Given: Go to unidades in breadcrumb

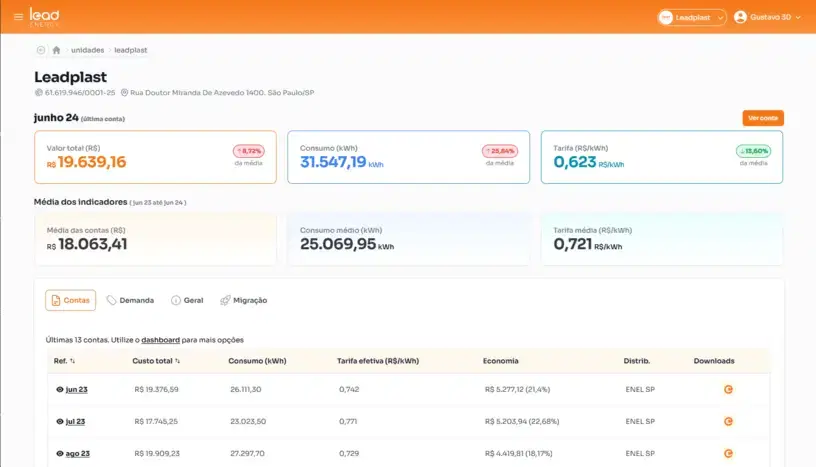Looking at the screenshot, I should point(87,50).
